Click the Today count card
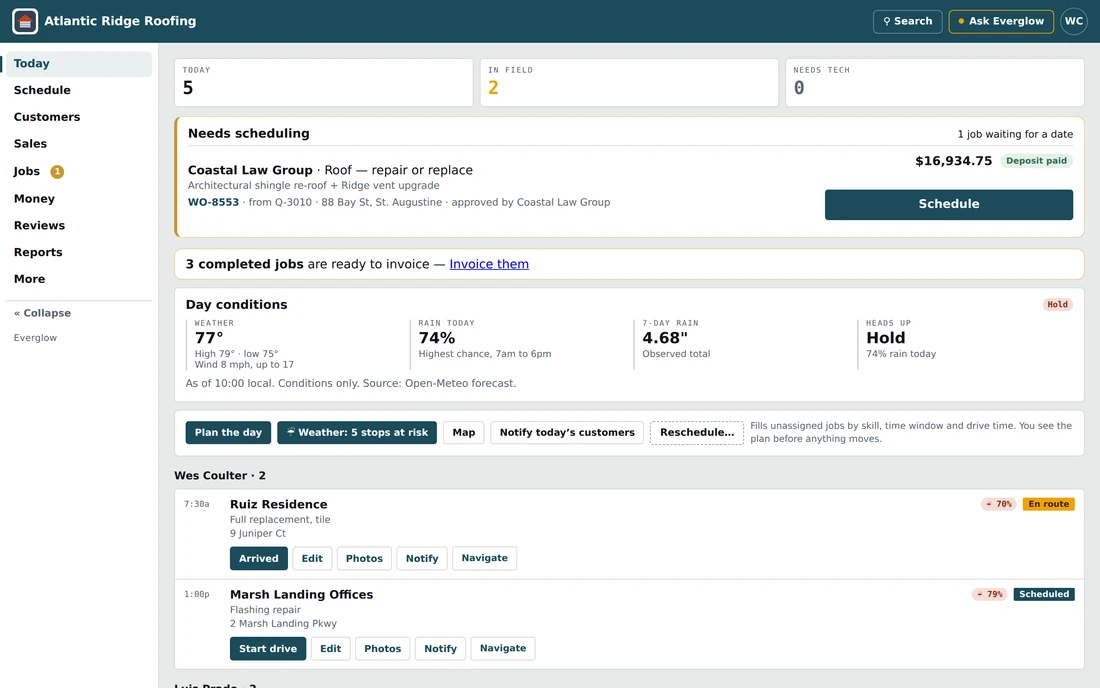Screen dimensions: 1100x688 coord(323,82)
